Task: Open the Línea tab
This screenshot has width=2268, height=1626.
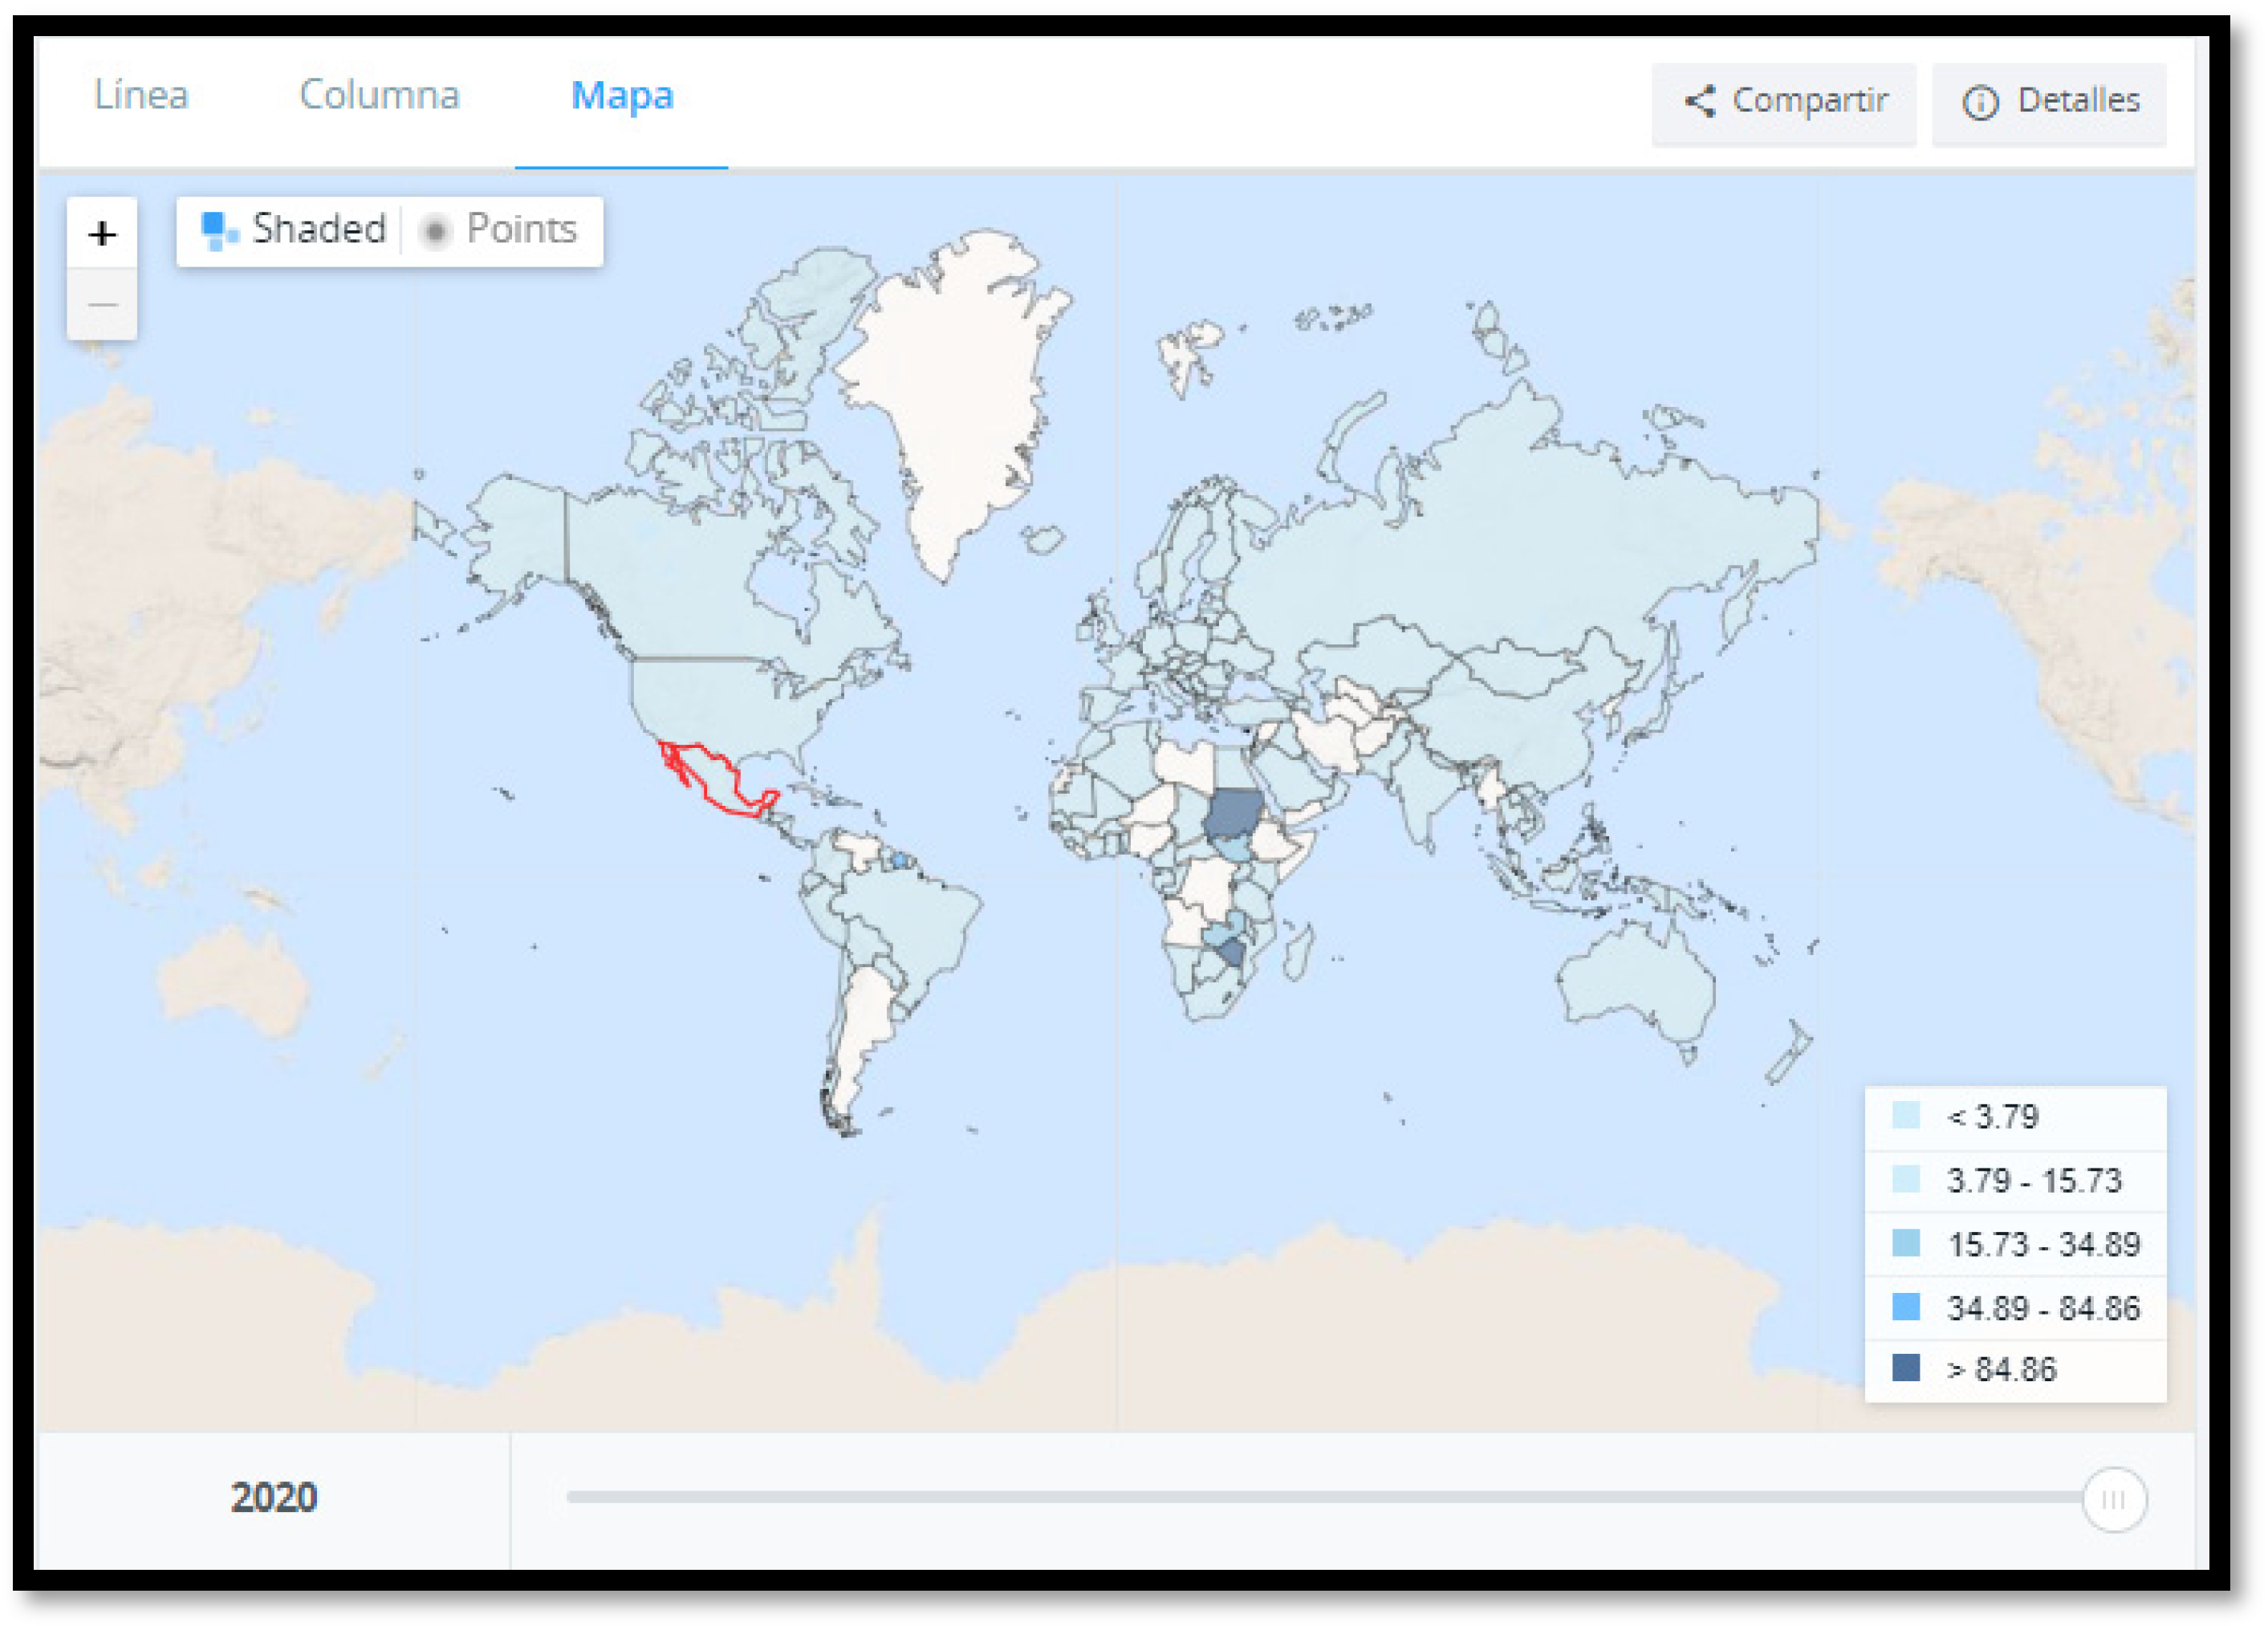Action: tap(141, 96)
